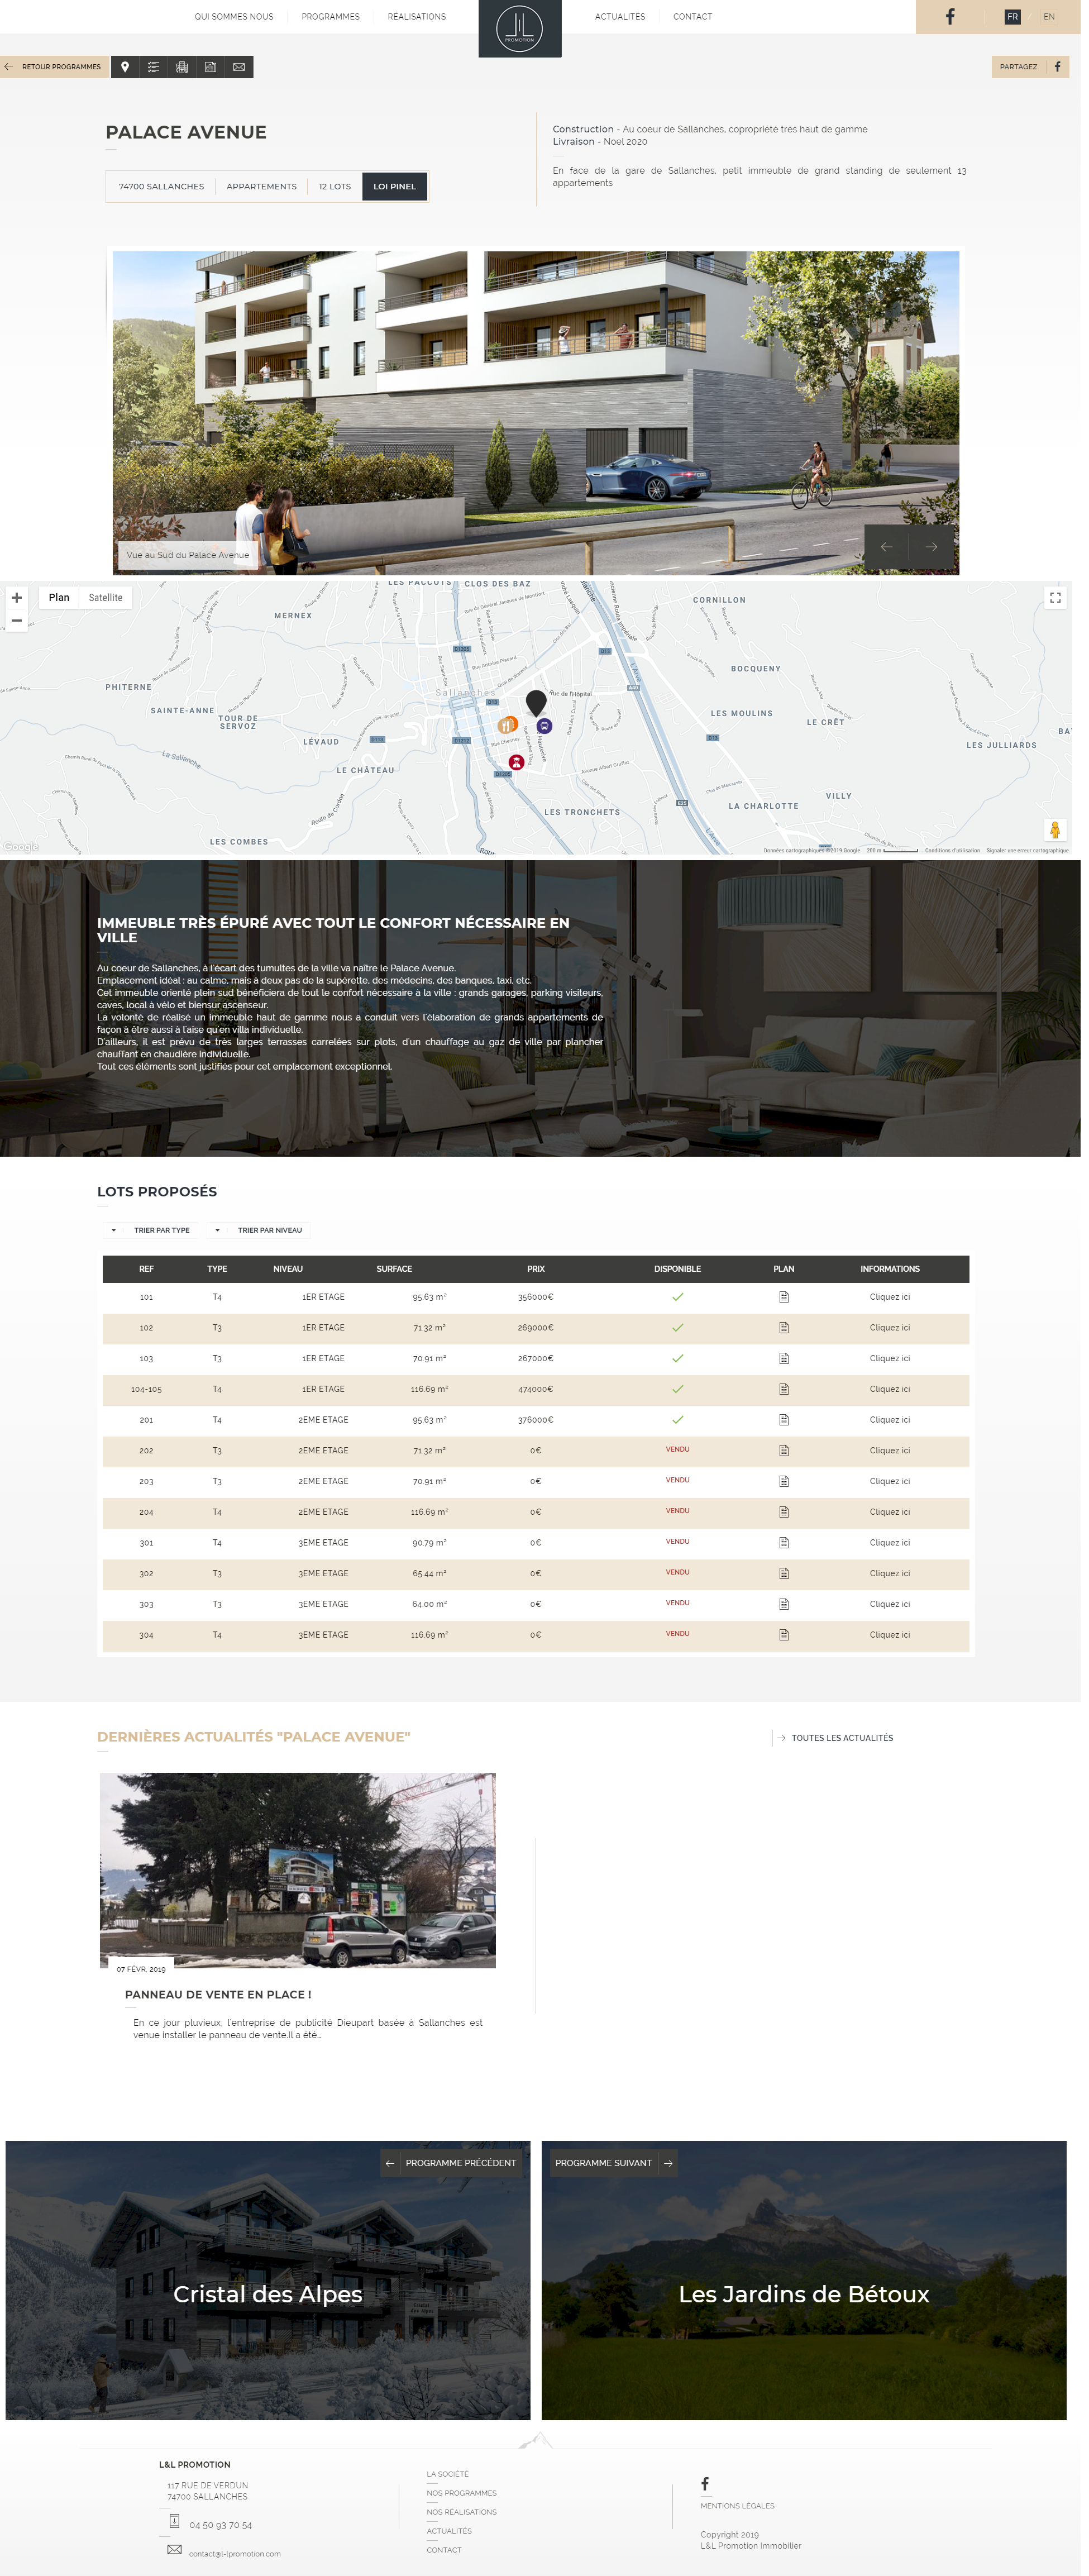Expand Trier par type dropdown

coord(151,1230)
